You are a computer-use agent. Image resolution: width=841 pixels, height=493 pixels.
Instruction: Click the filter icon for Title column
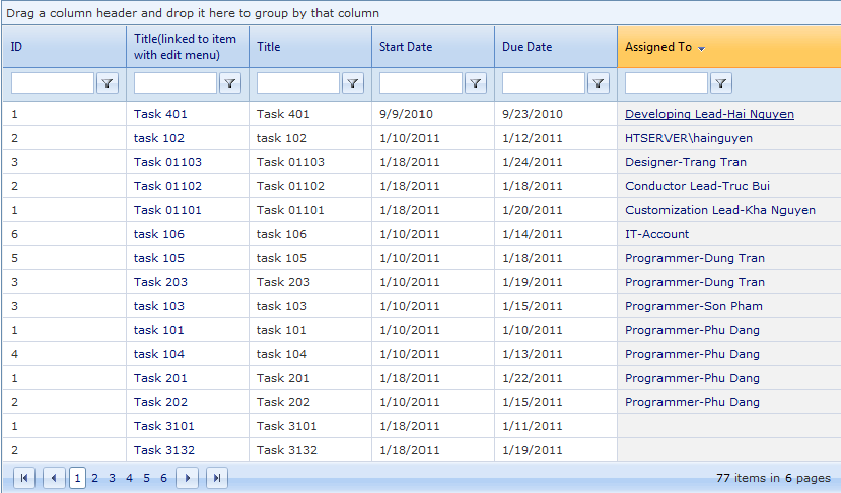[353, 83]
